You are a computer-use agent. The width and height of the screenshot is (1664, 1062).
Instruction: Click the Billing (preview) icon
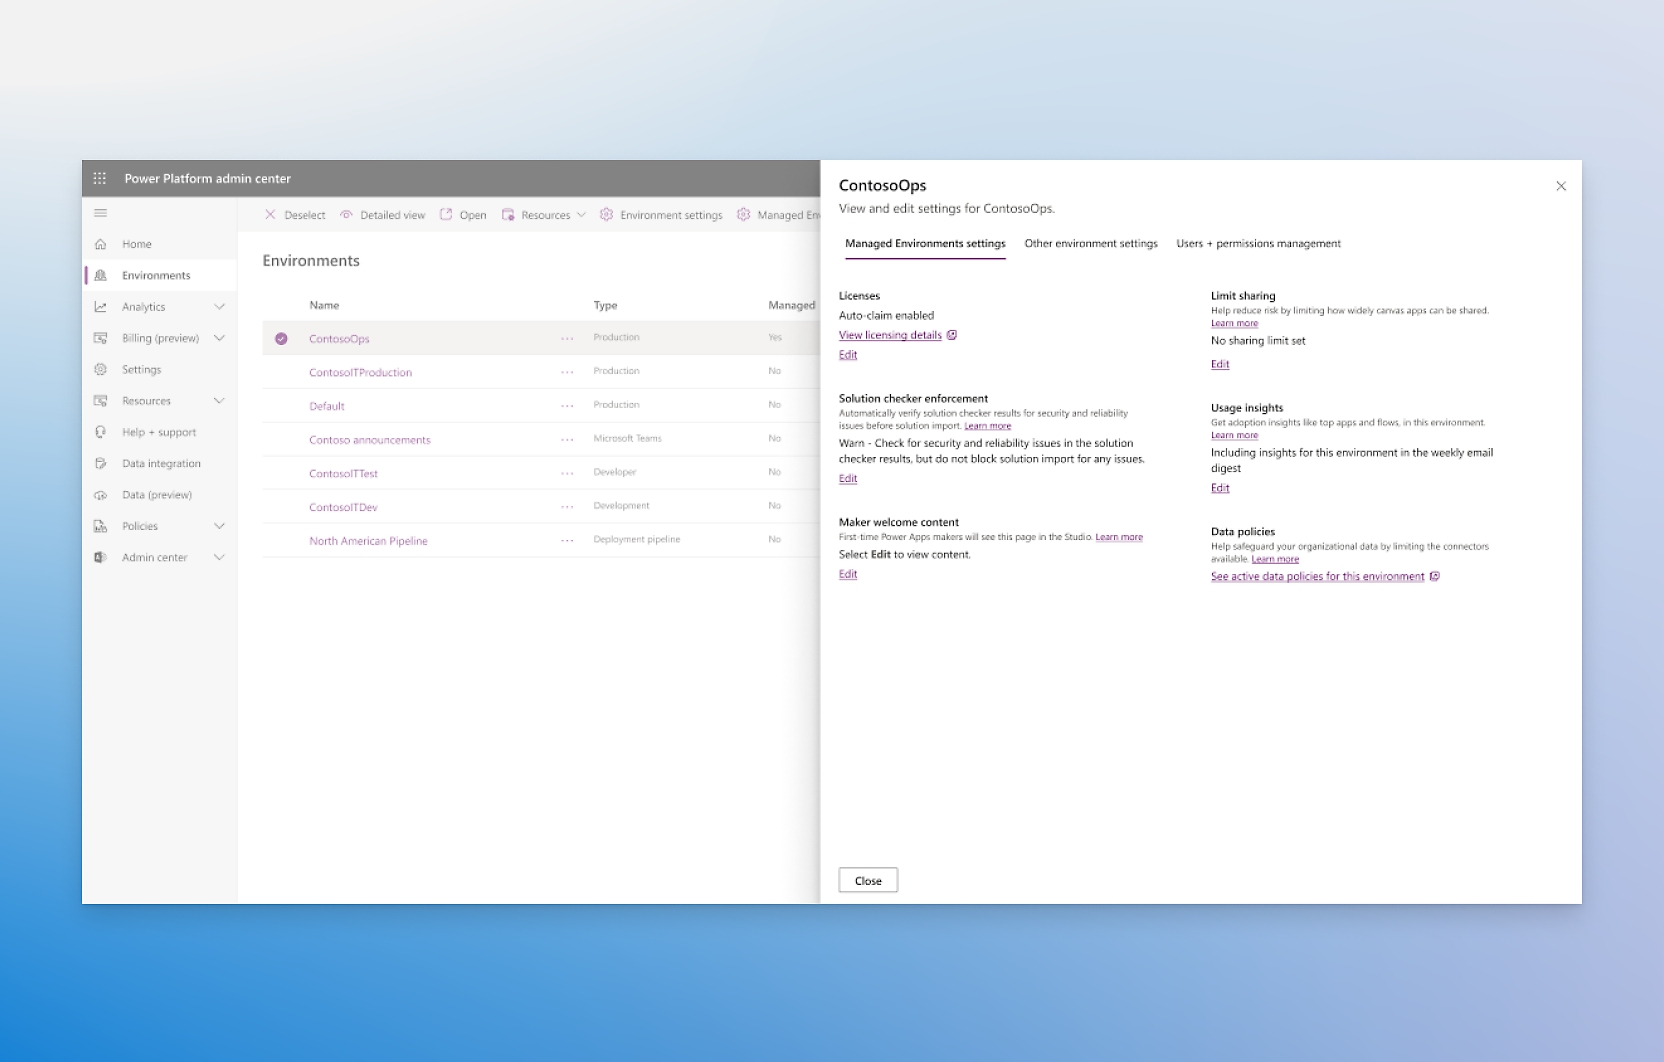100,338
